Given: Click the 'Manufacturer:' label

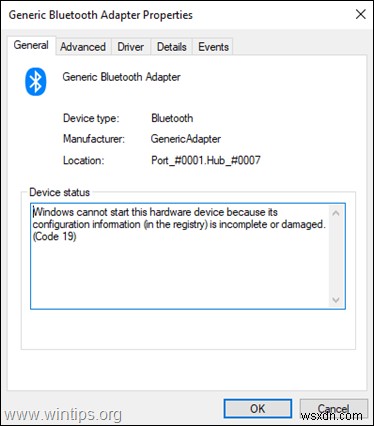Looking at the screenshot, I should click(94, 139).
